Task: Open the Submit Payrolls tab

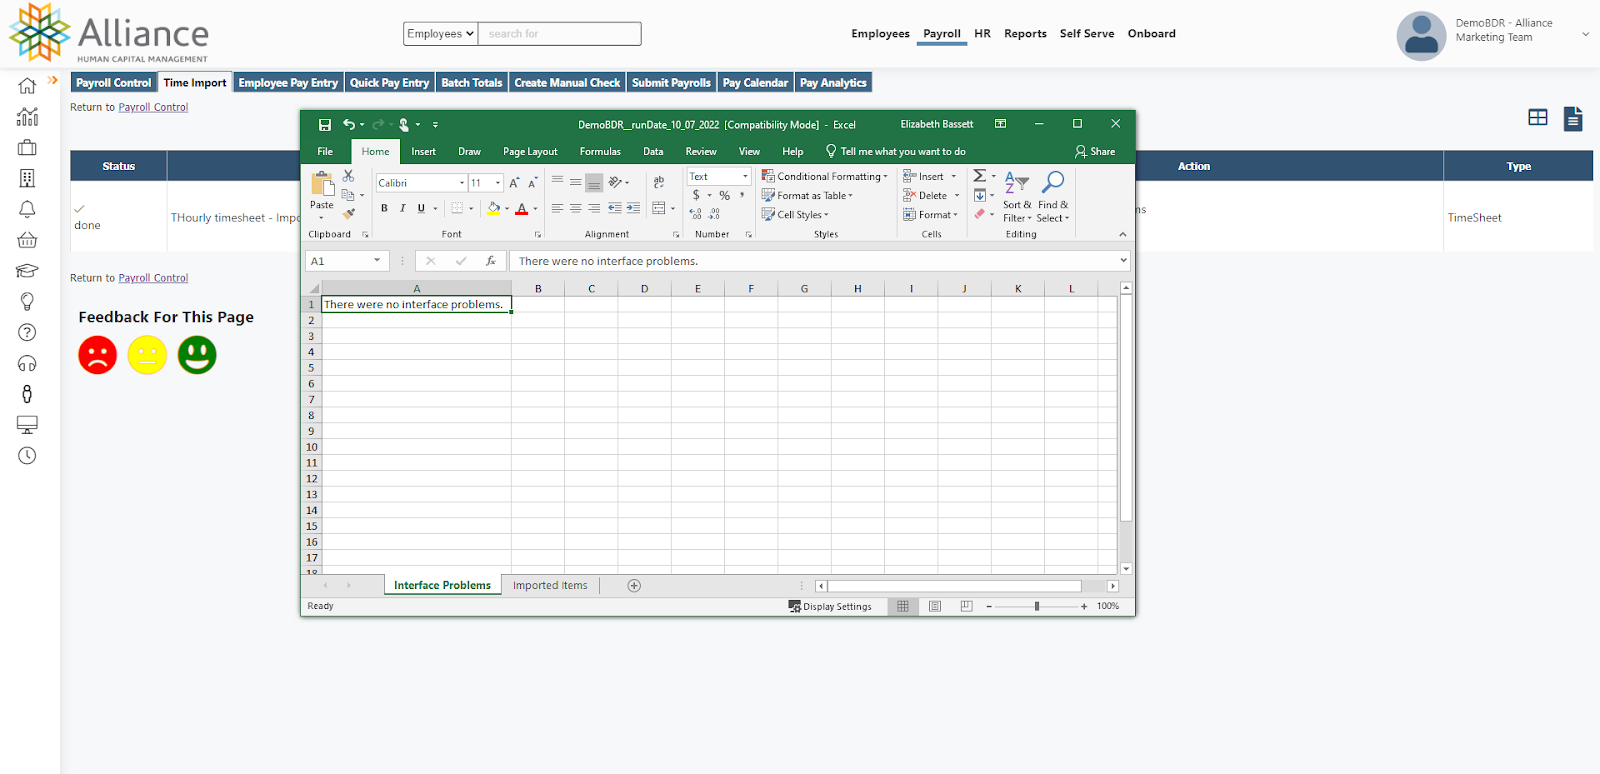Action: point(671,82)
